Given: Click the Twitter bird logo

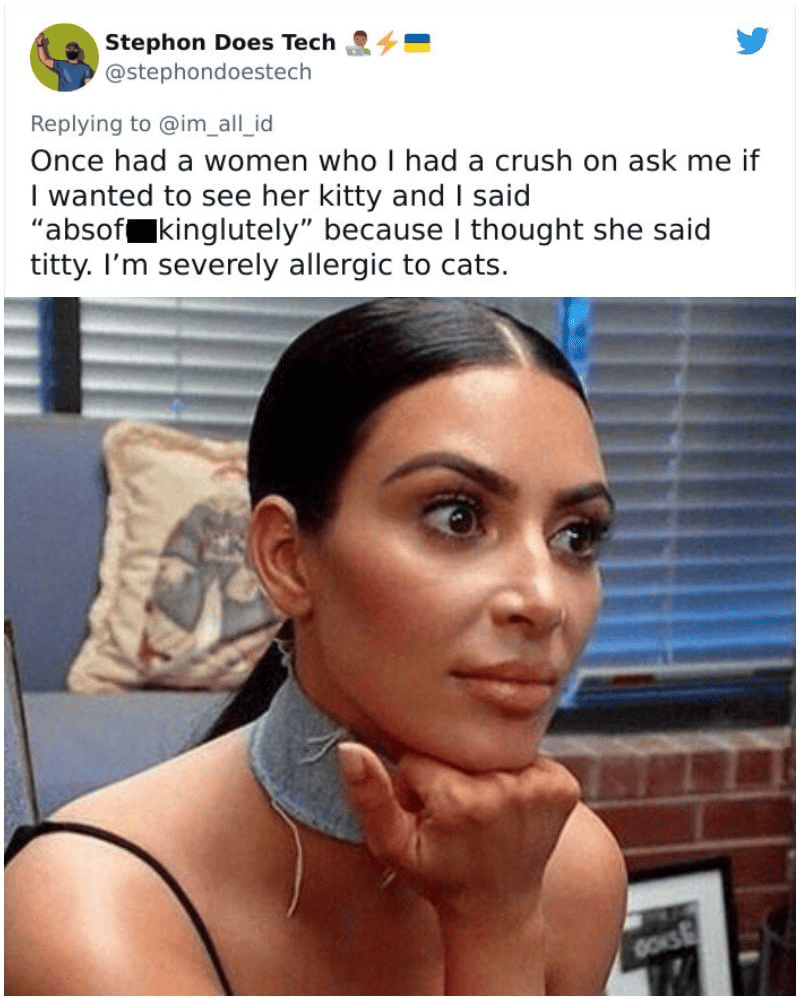Looking at the screenshot, I should (752, 40).
